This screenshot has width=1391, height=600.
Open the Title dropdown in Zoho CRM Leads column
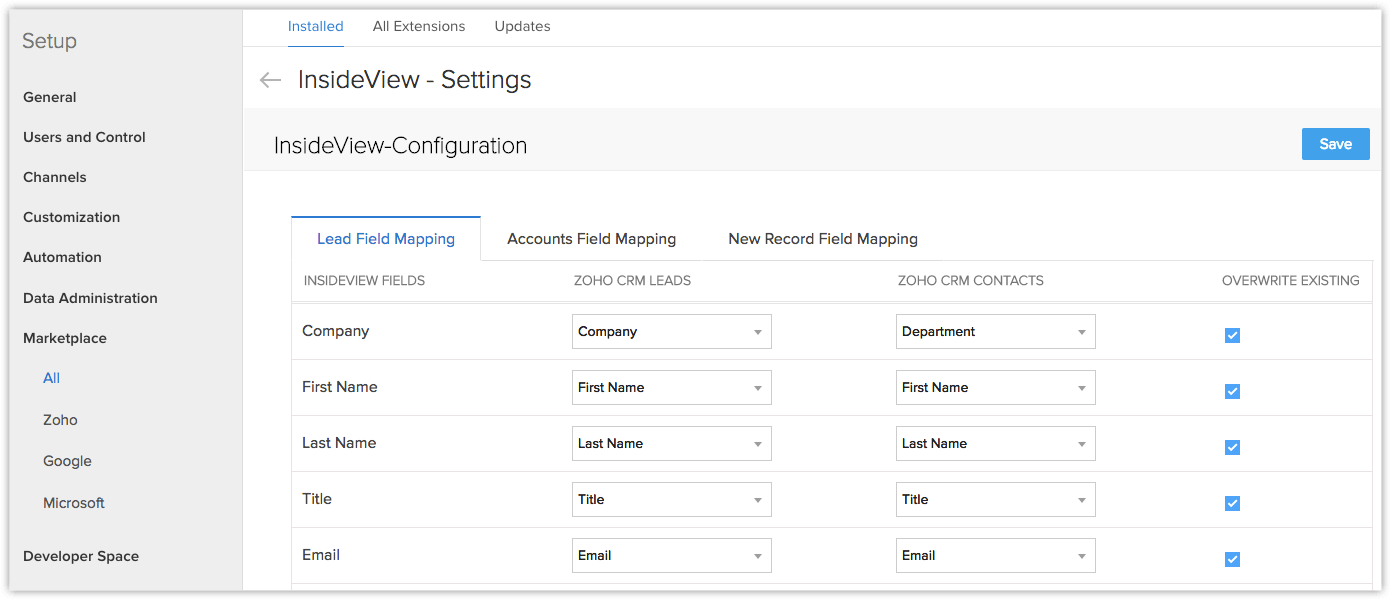tap(671, 499)
